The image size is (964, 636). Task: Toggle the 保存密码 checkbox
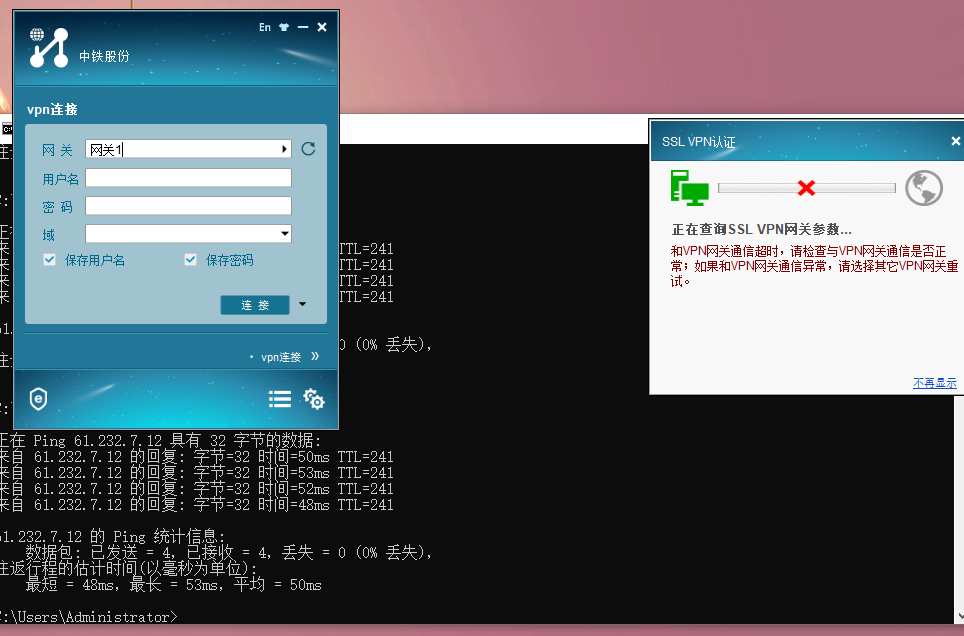[191, 260]
